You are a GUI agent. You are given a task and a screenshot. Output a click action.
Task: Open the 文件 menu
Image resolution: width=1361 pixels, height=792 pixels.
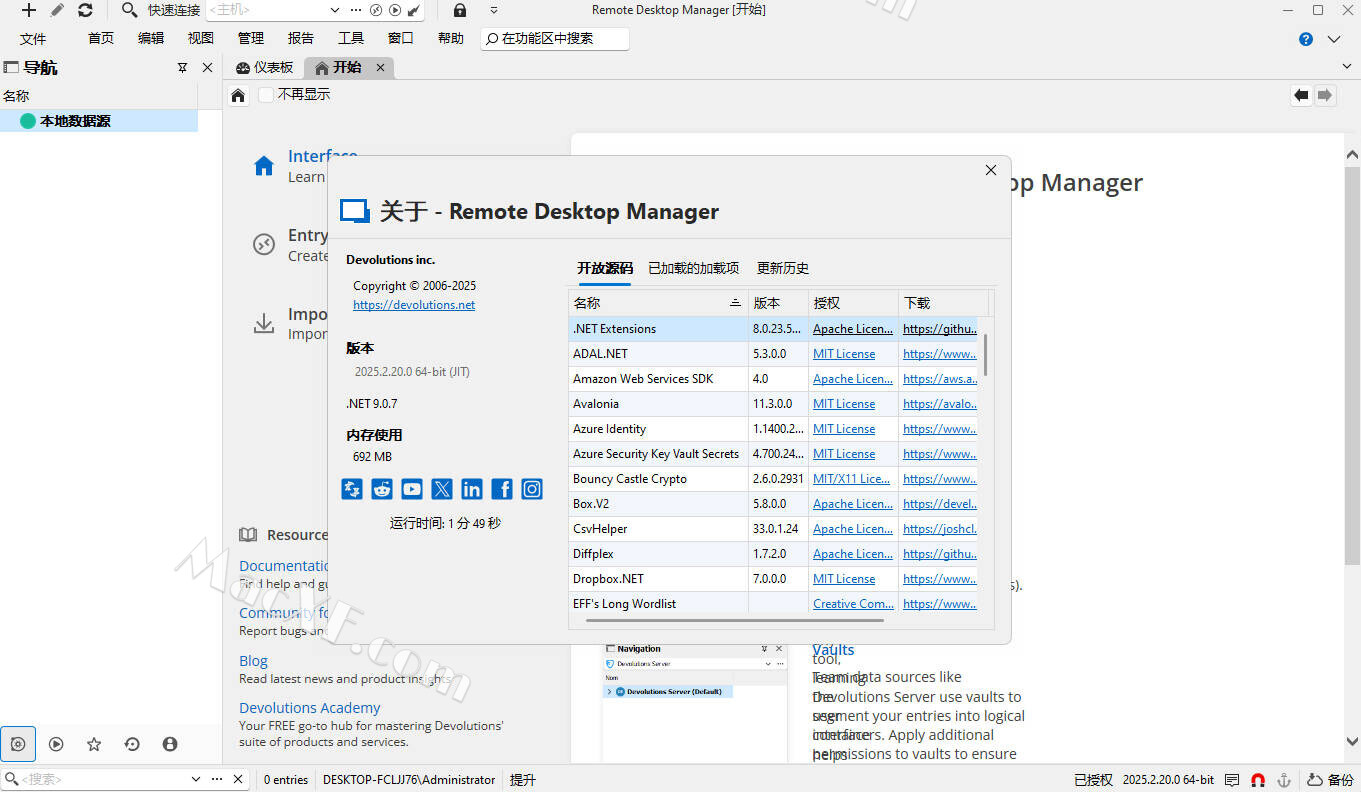(x=33, y=38)
